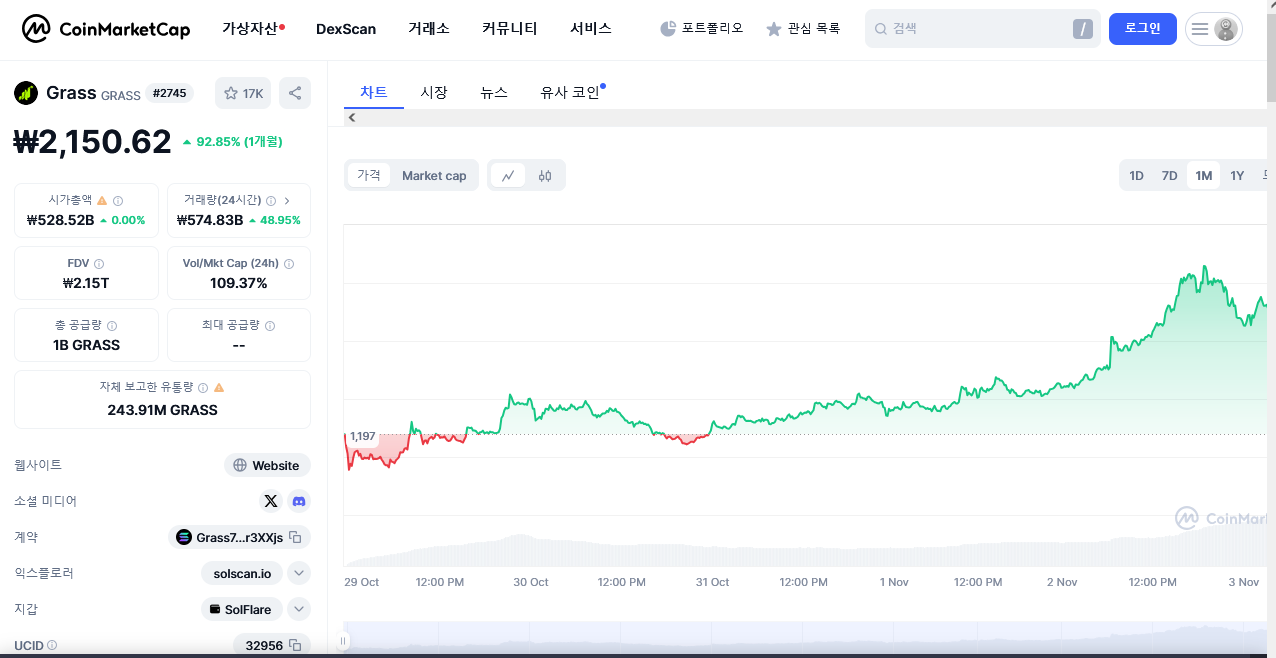Click the Grass7...r3XXjs contract chip

(x=239, y=537)
